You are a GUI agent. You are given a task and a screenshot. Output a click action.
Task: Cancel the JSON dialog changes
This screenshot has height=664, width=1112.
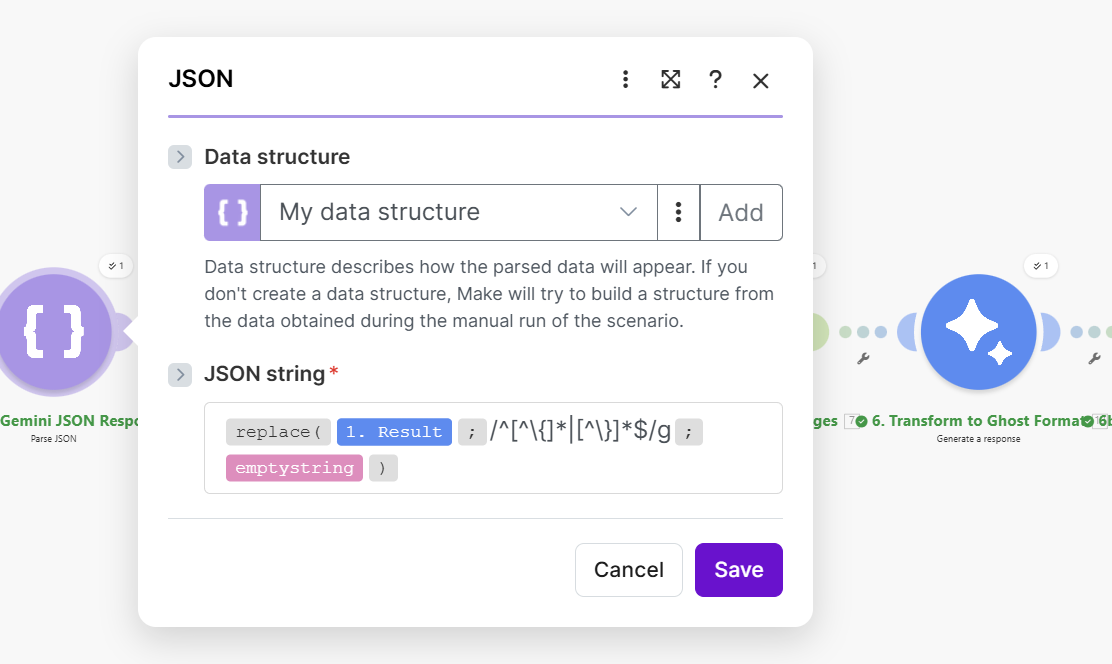(x=628, y=570)
